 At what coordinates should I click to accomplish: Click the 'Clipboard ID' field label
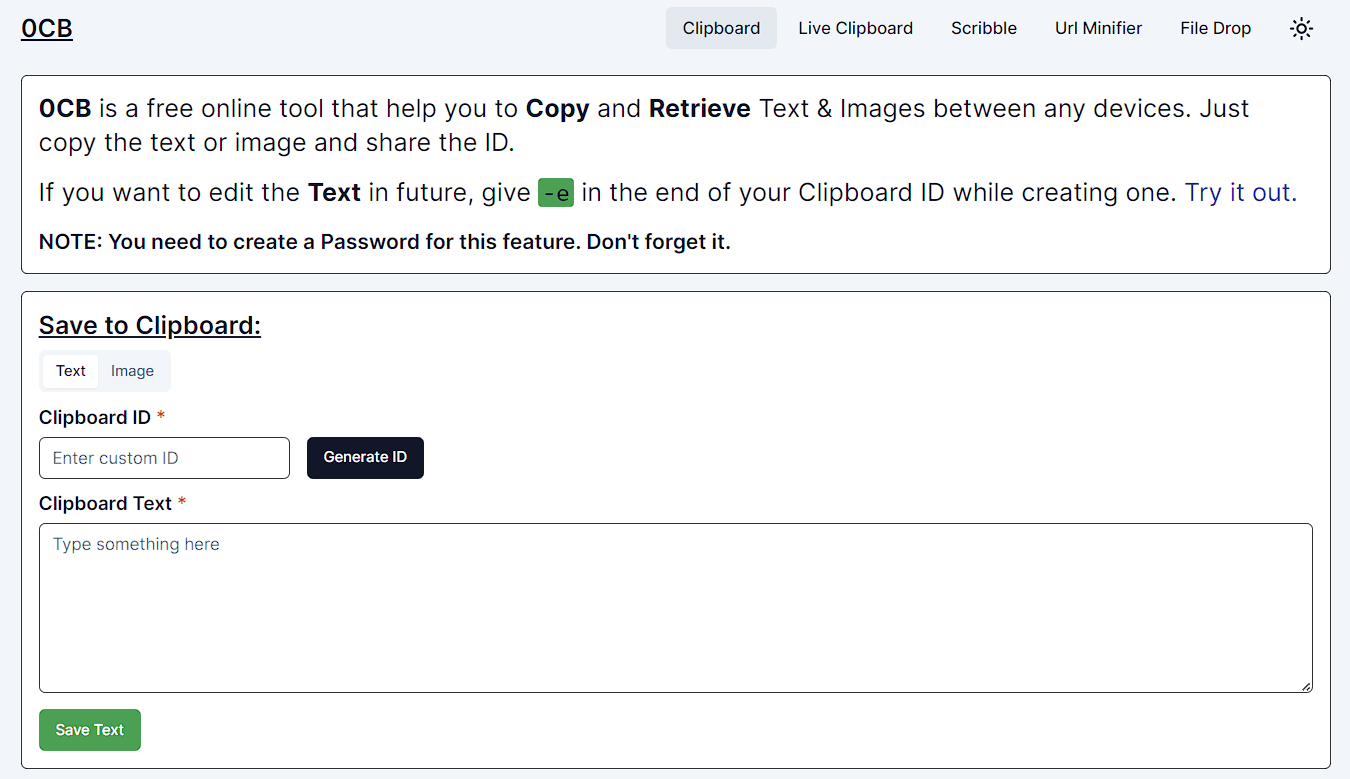point(95,417)
